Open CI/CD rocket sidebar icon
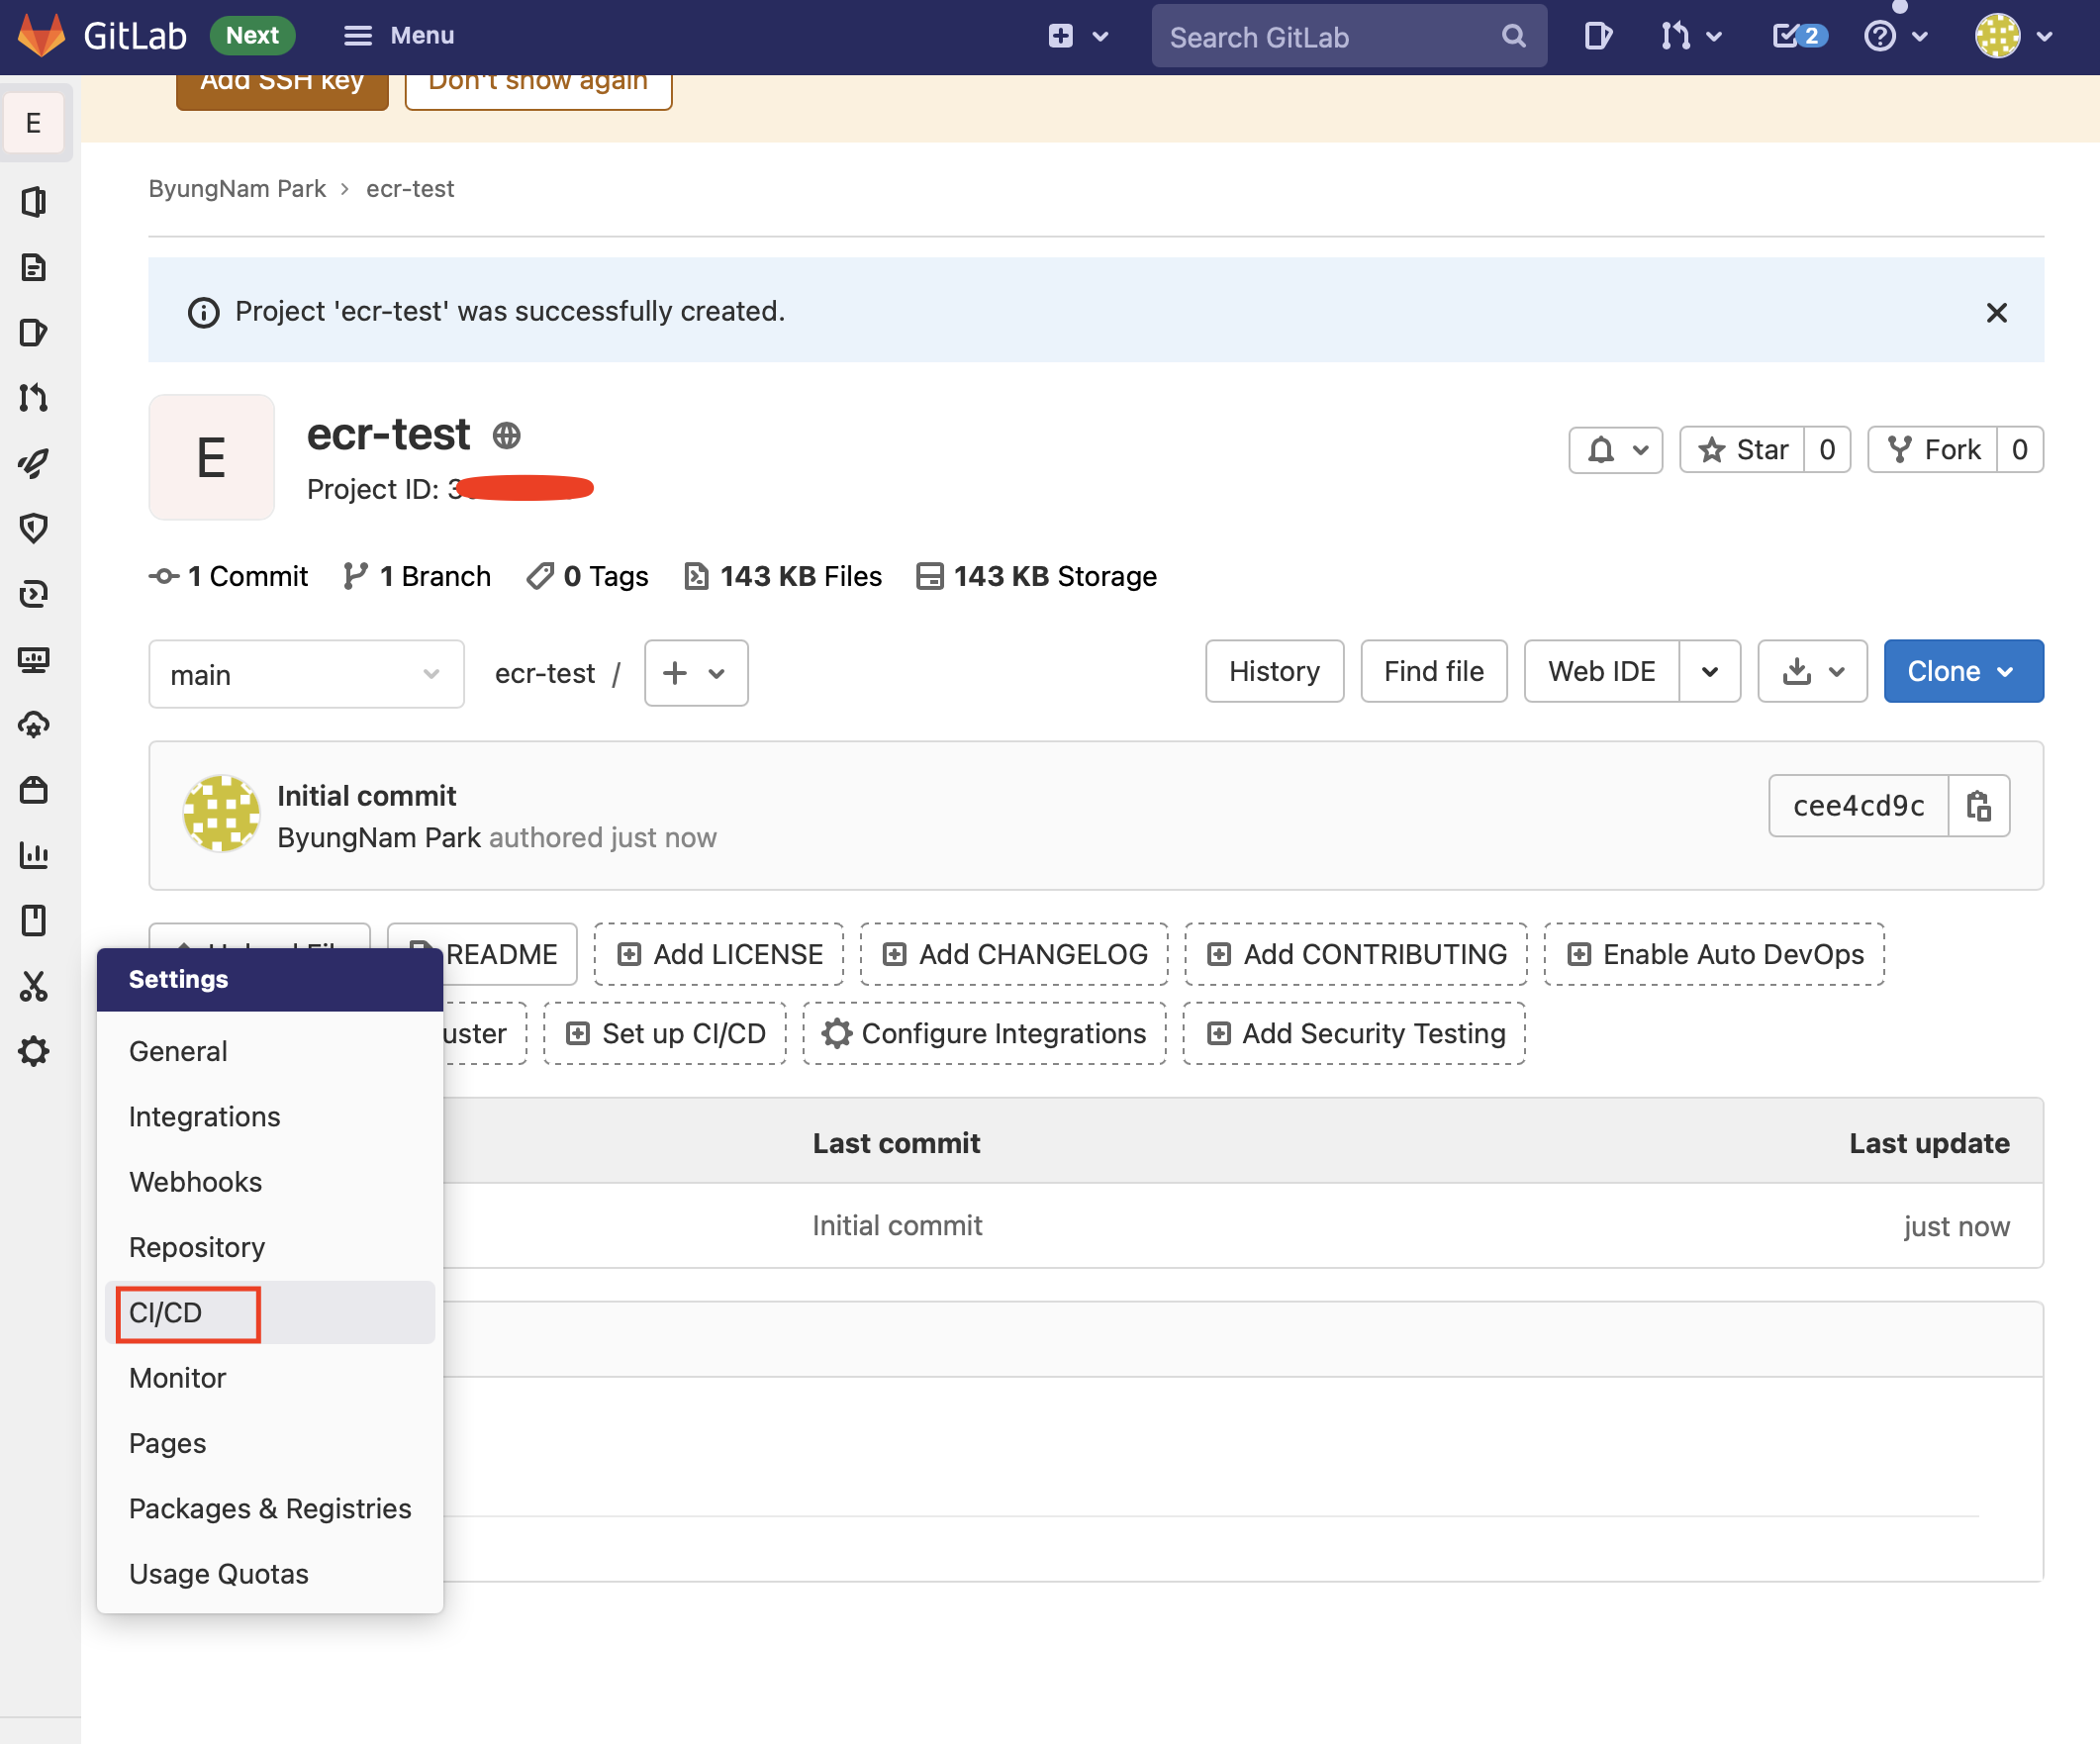 (x=34, y=463)
